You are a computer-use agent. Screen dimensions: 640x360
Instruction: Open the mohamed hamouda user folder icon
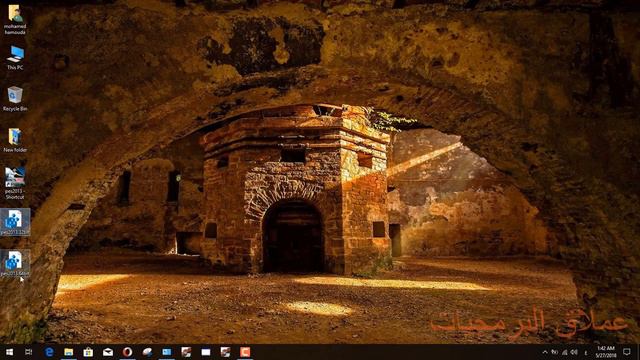15,19
